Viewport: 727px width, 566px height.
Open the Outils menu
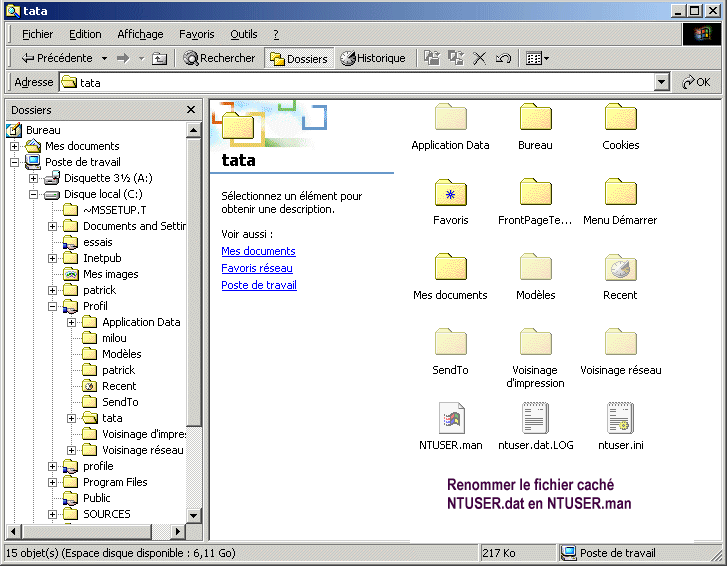pyautogui.click(x=243, y=34)
